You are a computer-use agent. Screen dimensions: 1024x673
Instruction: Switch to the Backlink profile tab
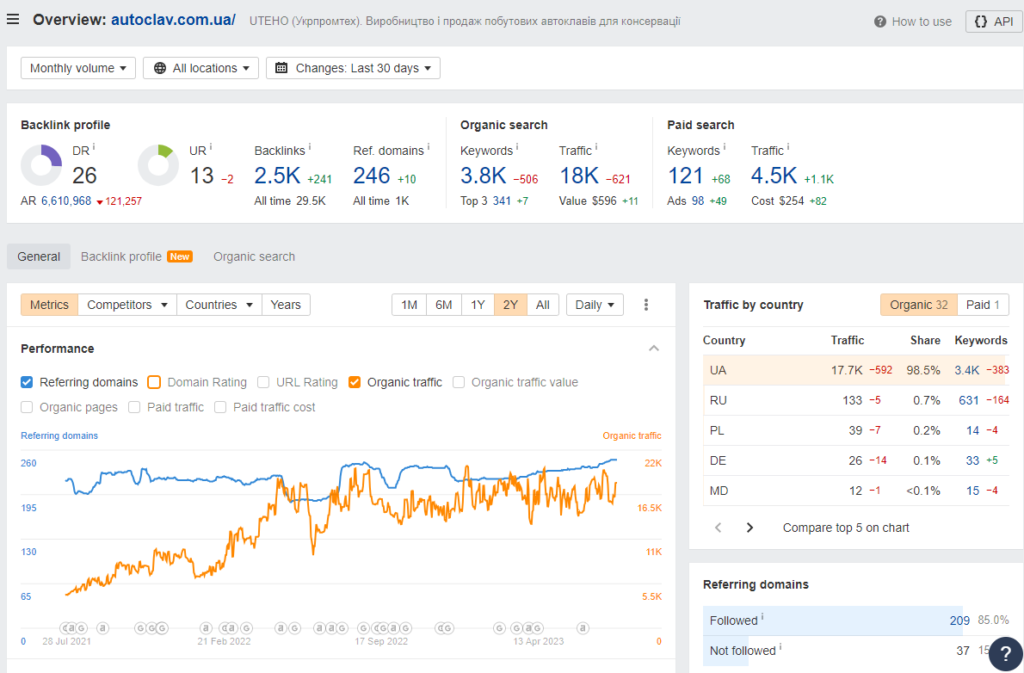136,257
